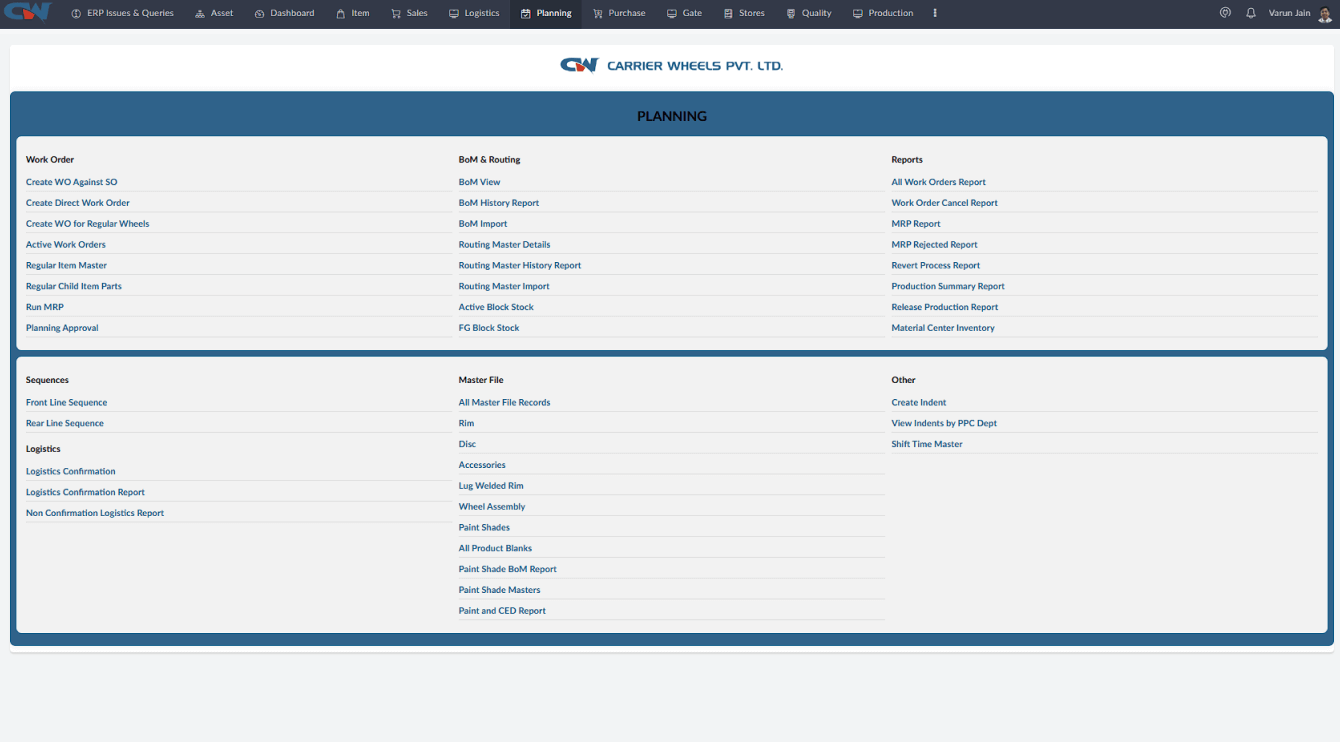
Task: Open the Item menu
Action: tap(353, 13)
